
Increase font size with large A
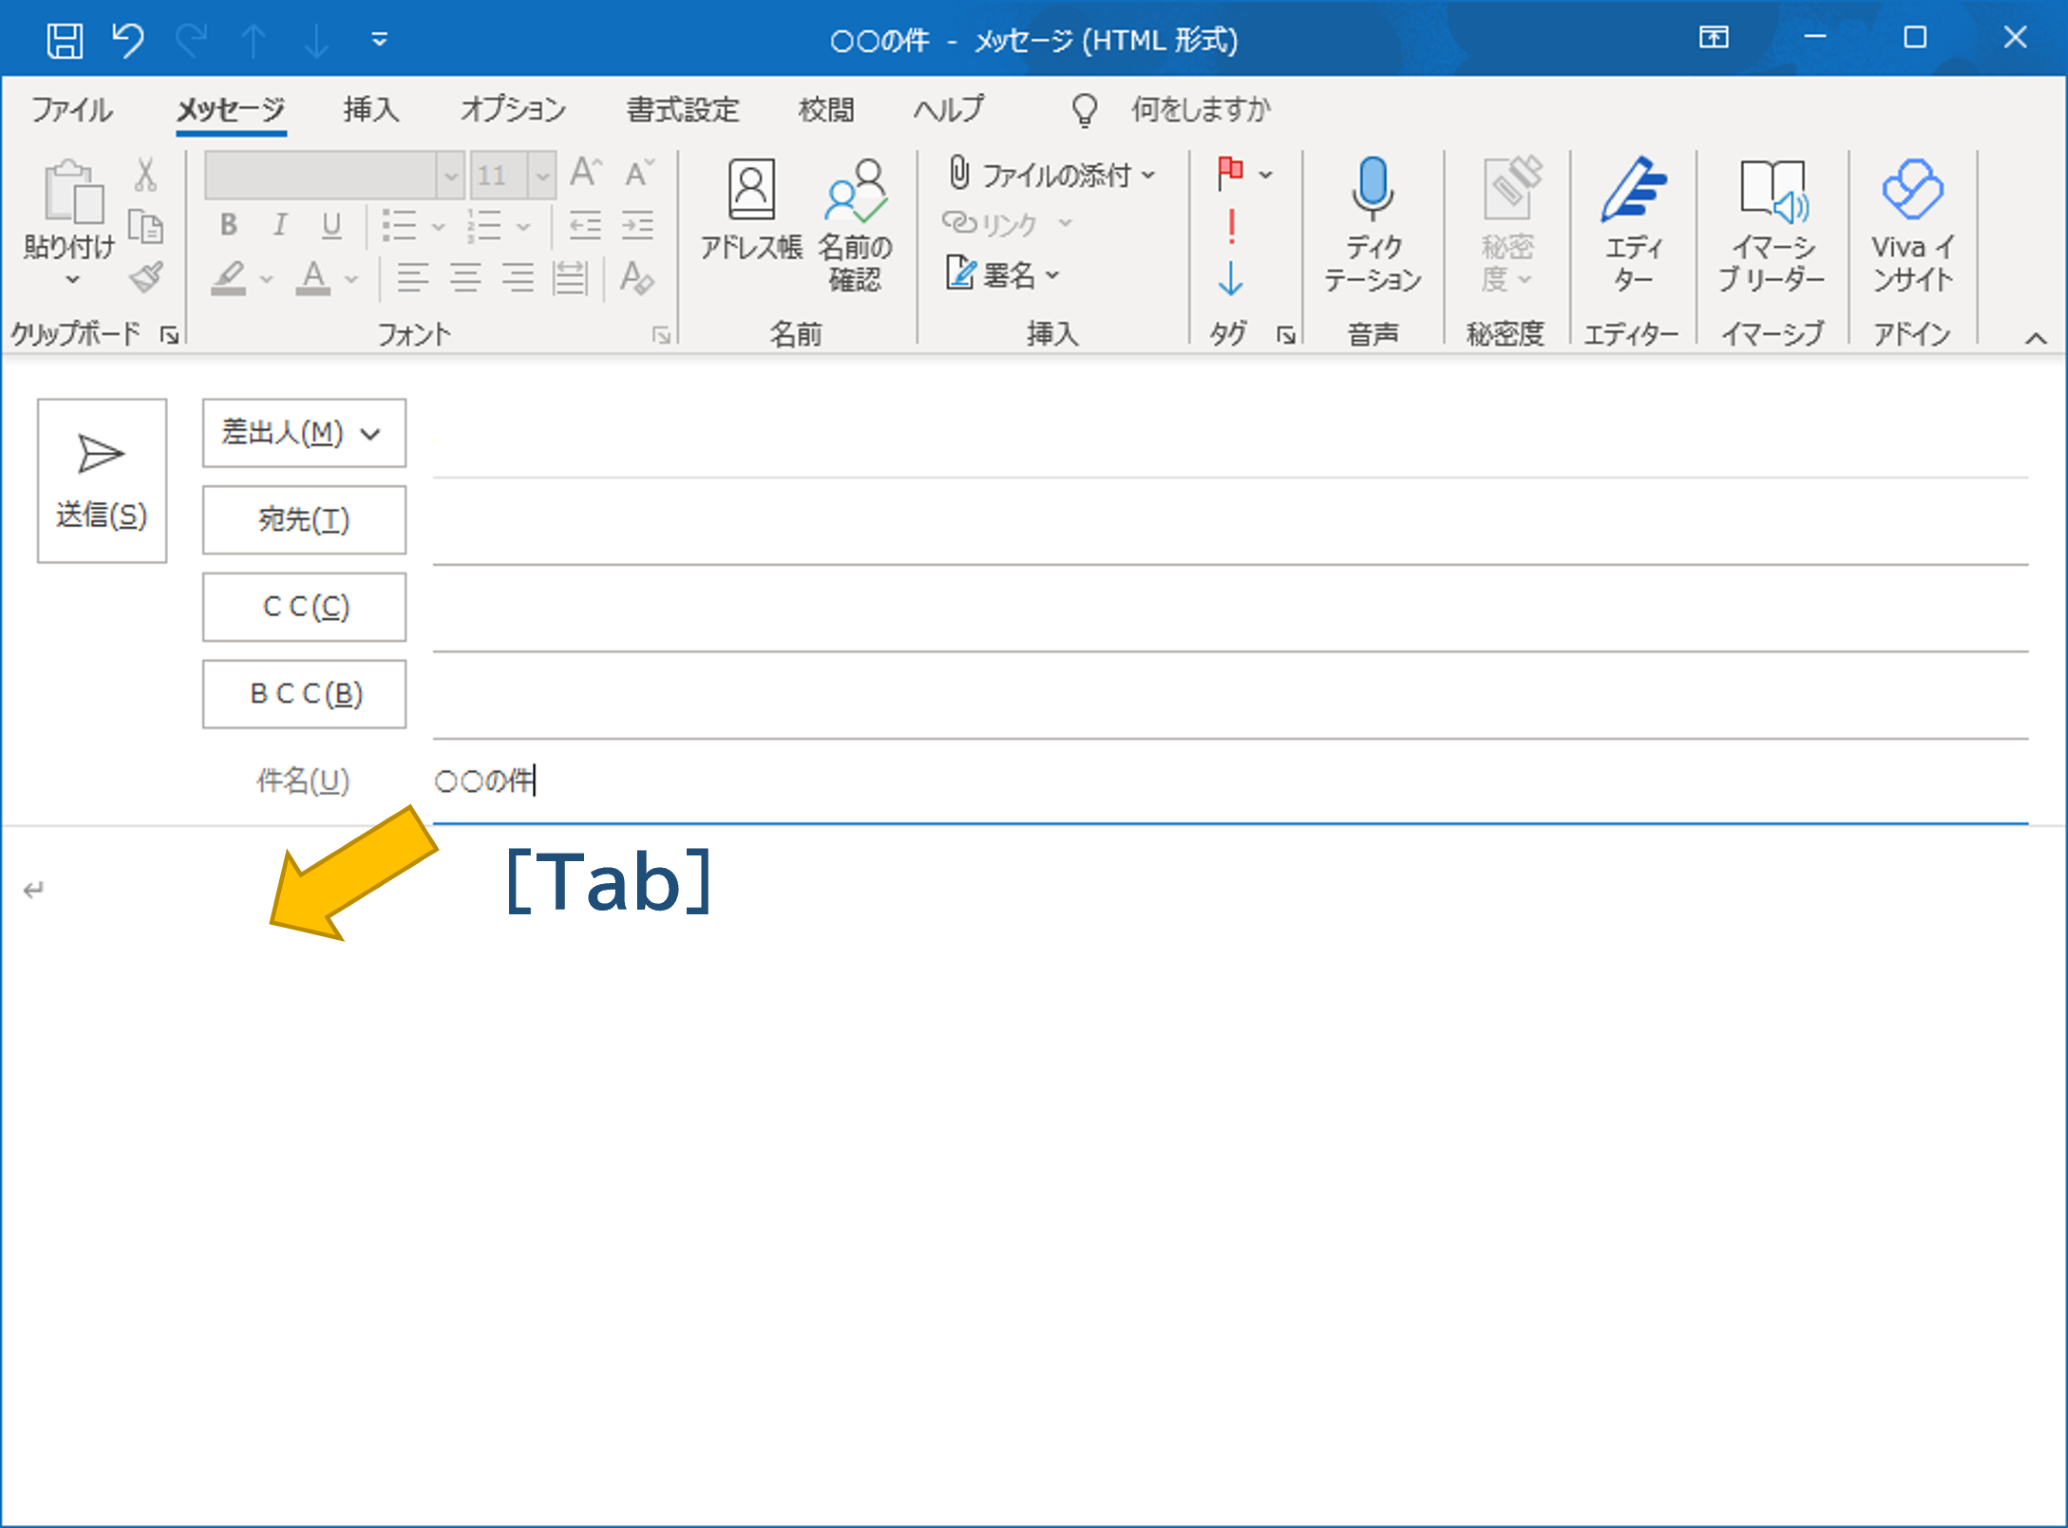coord(585,172)
